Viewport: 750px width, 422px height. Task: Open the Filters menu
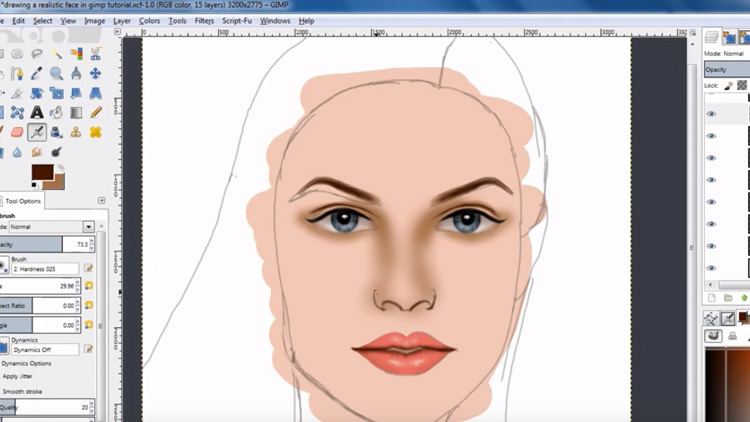pos(204,20)
